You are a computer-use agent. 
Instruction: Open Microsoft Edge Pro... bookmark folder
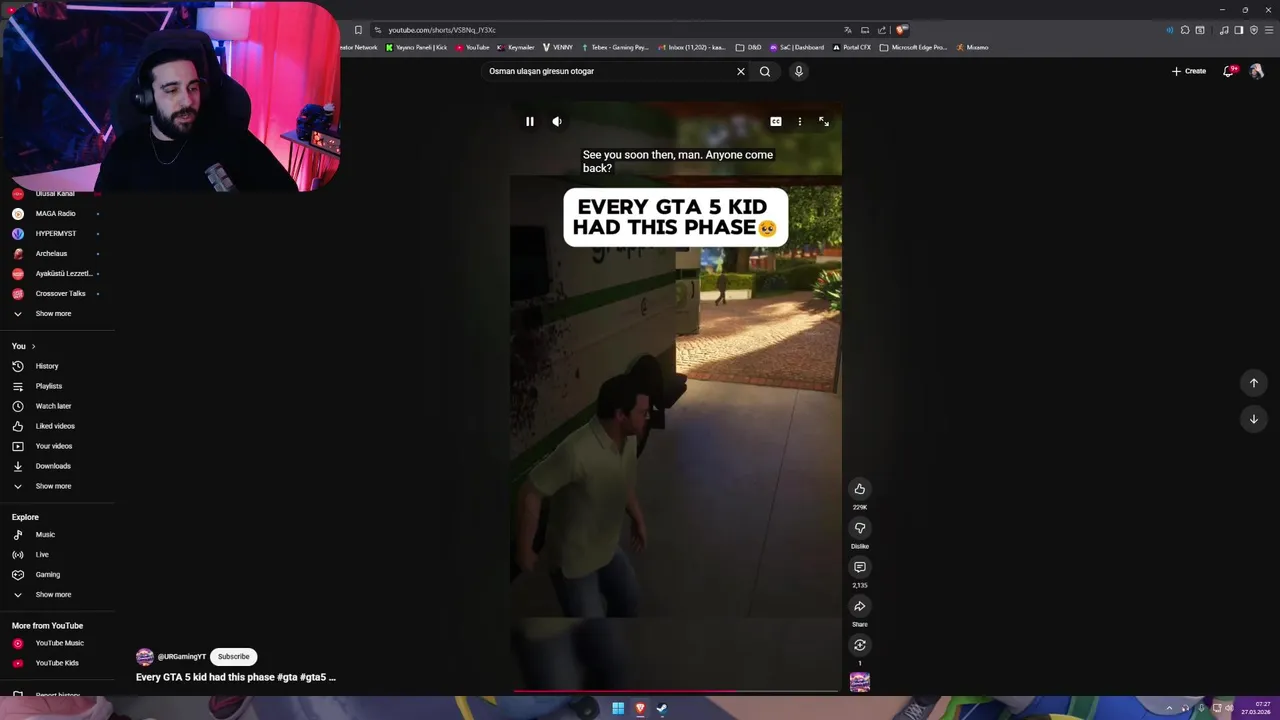(x=913, y=48)
